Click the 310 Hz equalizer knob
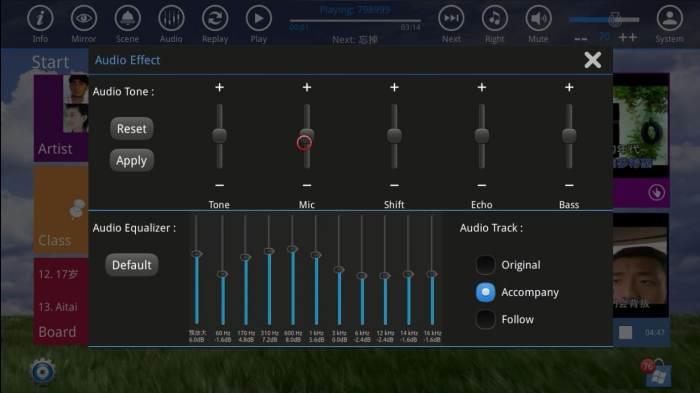This screenshot has height=393, width=700. click(269, 251)
